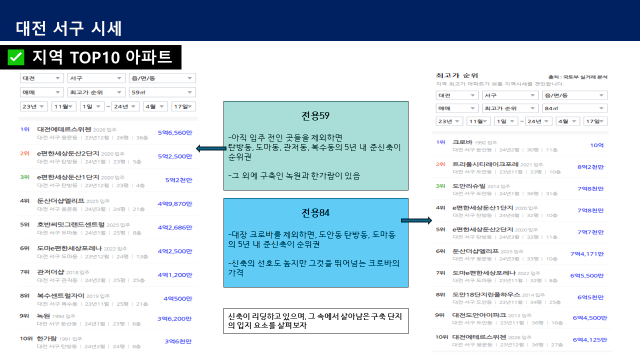
Task: Click the 4억2,500만 price
Action: (175, 251)
